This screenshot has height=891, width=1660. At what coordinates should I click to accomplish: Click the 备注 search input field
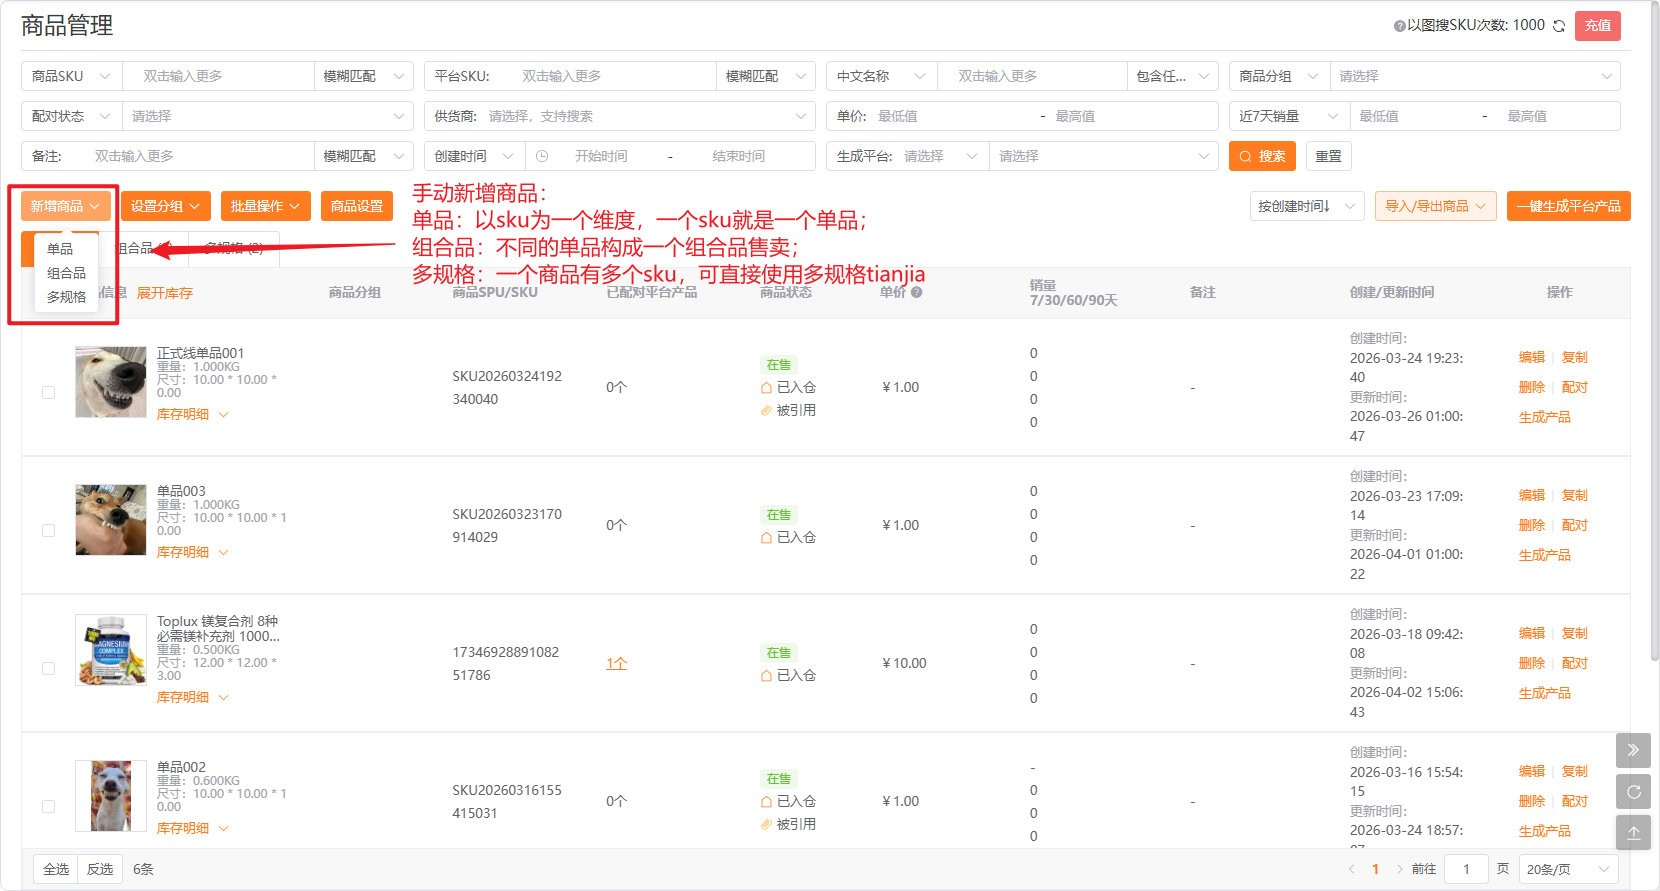[x=198, y=156]
